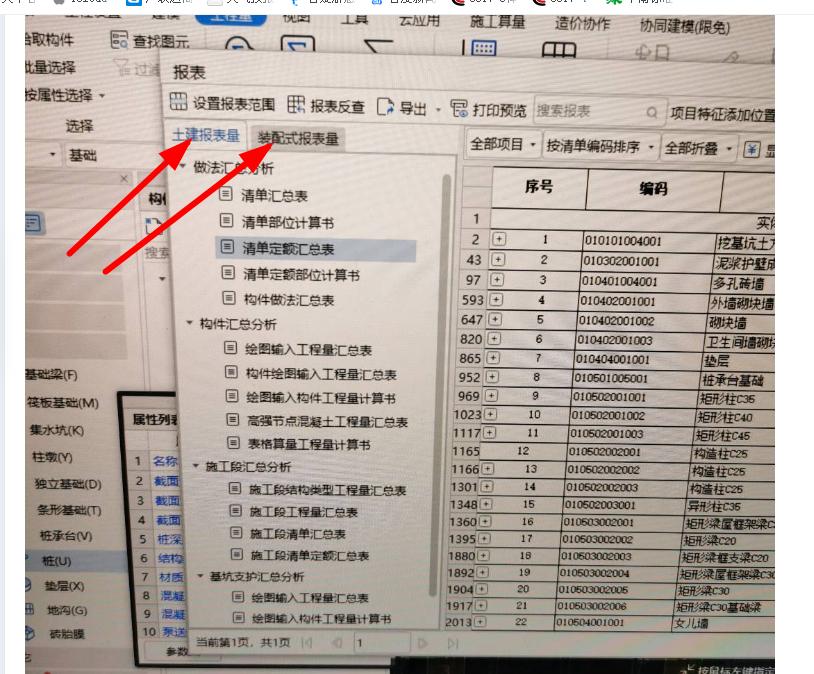The height and width of the screenshot is (674, 814).
Task: Switch to the 装配式报表量 tab
Action: click(298, 138)
